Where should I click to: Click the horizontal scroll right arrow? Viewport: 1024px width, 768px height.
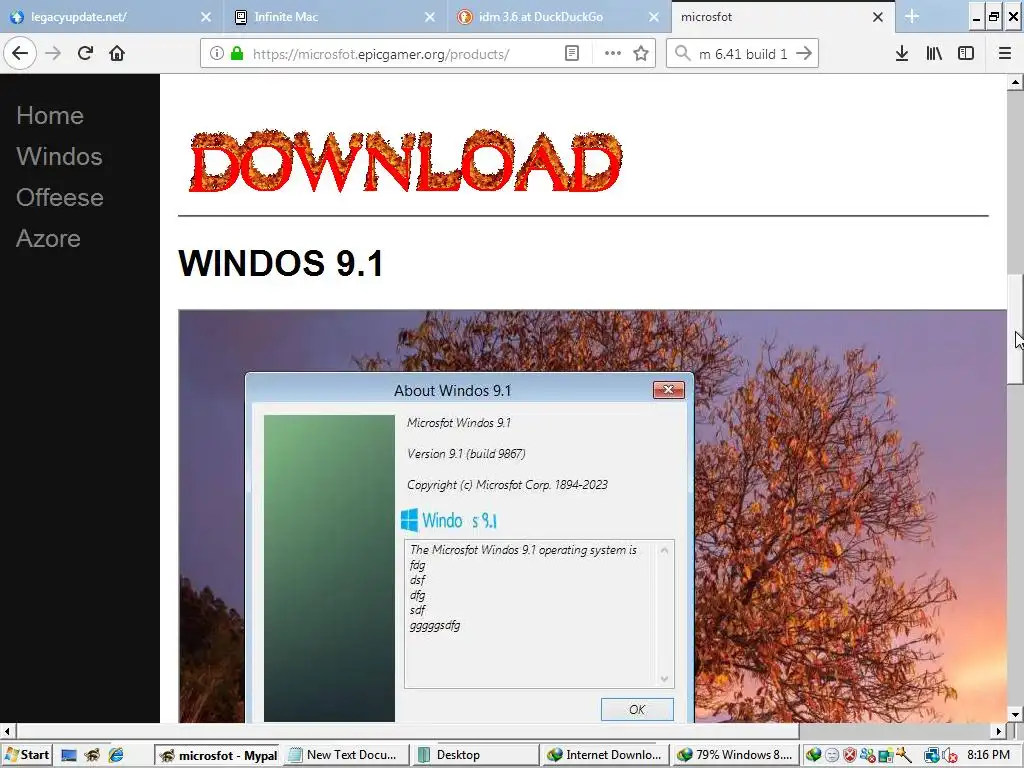pos(999,731)
